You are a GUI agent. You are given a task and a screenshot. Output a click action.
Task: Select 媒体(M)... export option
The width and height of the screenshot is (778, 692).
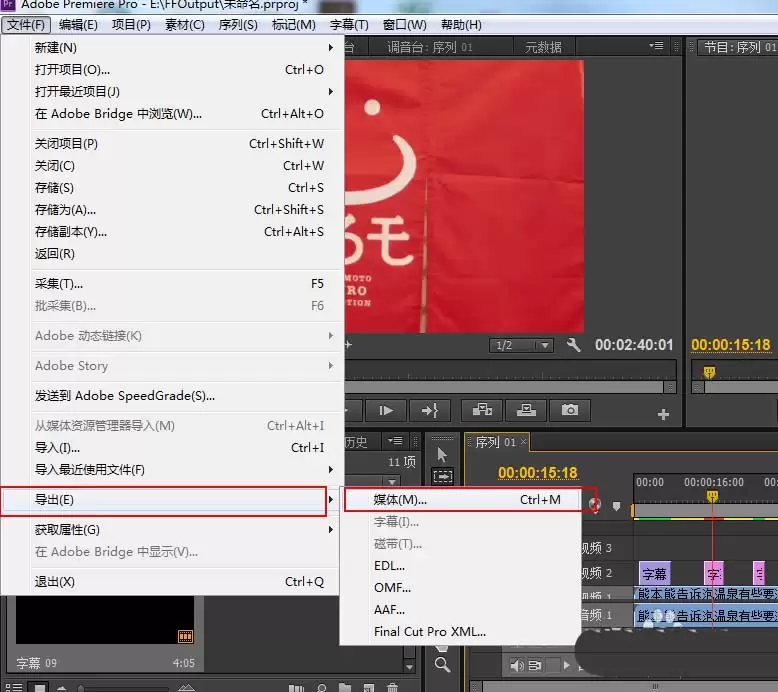tap(461, 500)
